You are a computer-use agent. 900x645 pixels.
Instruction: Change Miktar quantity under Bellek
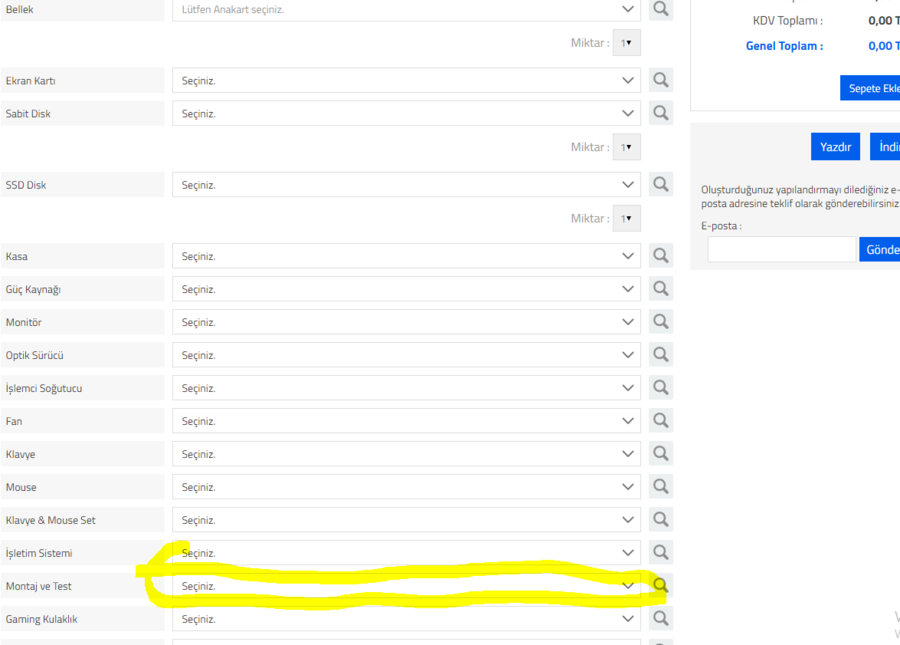(x=626, y=43)
